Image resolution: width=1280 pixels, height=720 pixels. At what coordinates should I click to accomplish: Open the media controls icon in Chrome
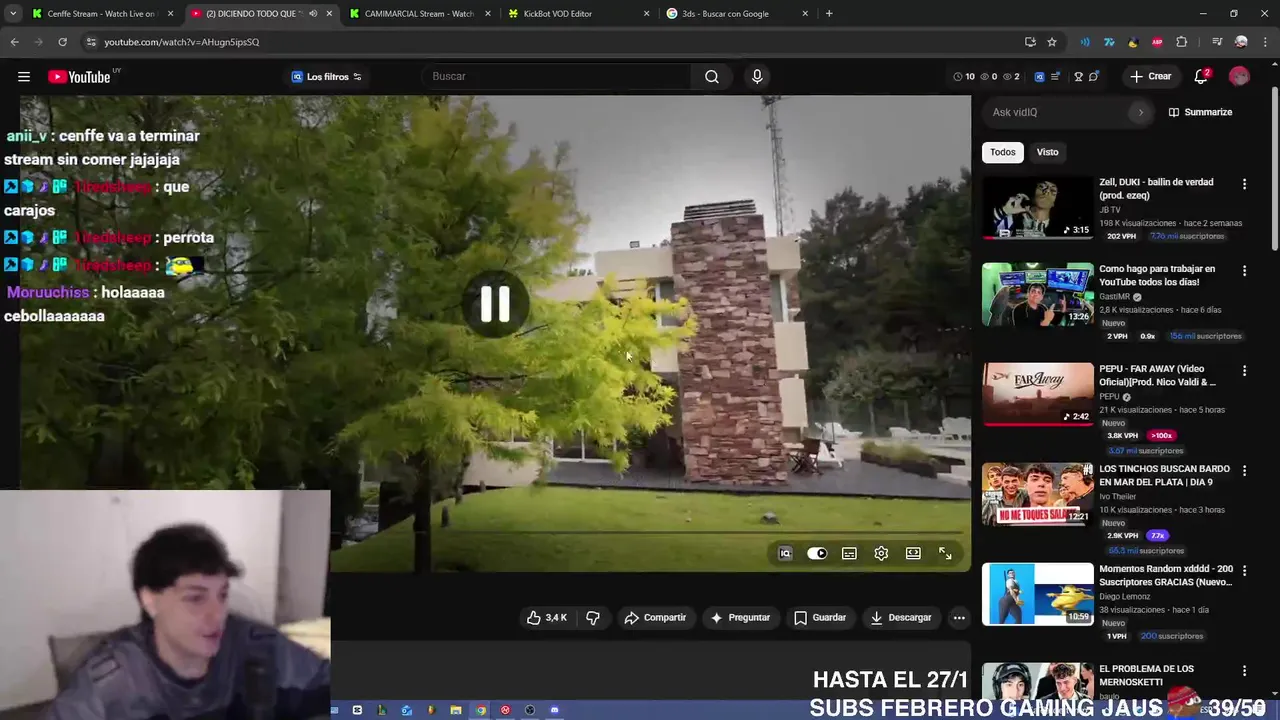point(1216,42)
